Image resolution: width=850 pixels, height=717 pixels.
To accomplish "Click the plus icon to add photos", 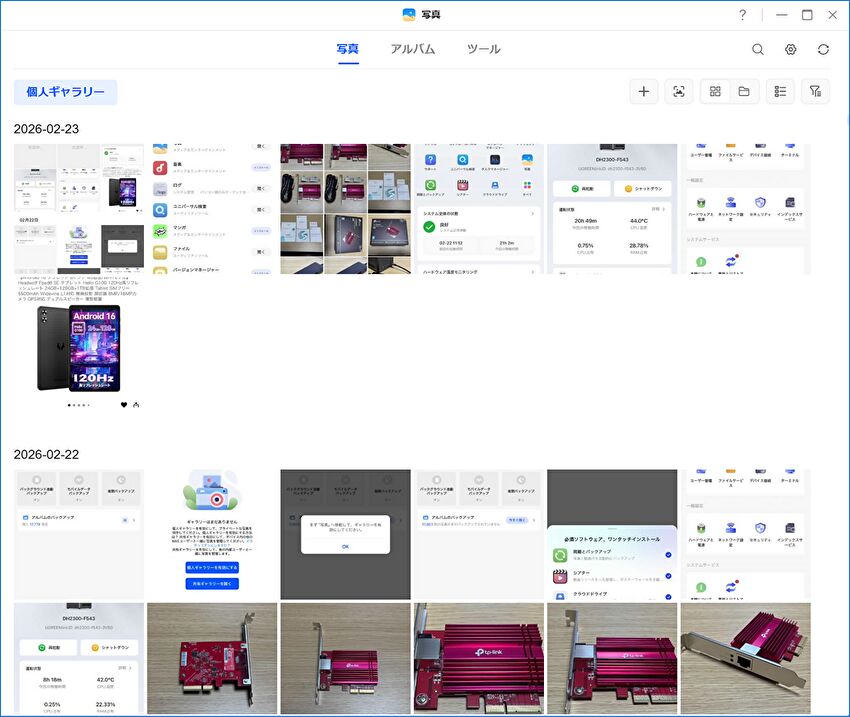I will 644,92.
